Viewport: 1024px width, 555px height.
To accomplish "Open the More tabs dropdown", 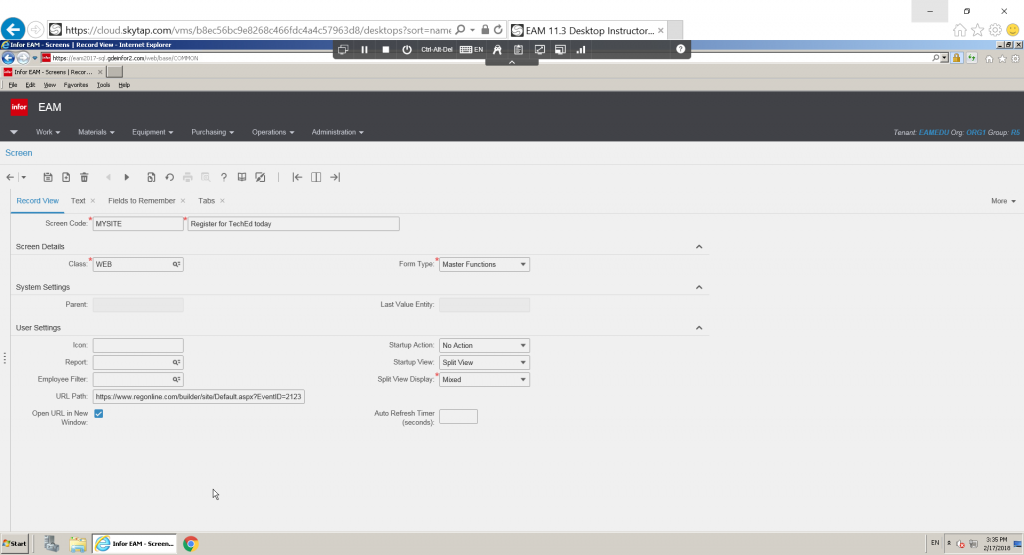I will pos(1003,201).
